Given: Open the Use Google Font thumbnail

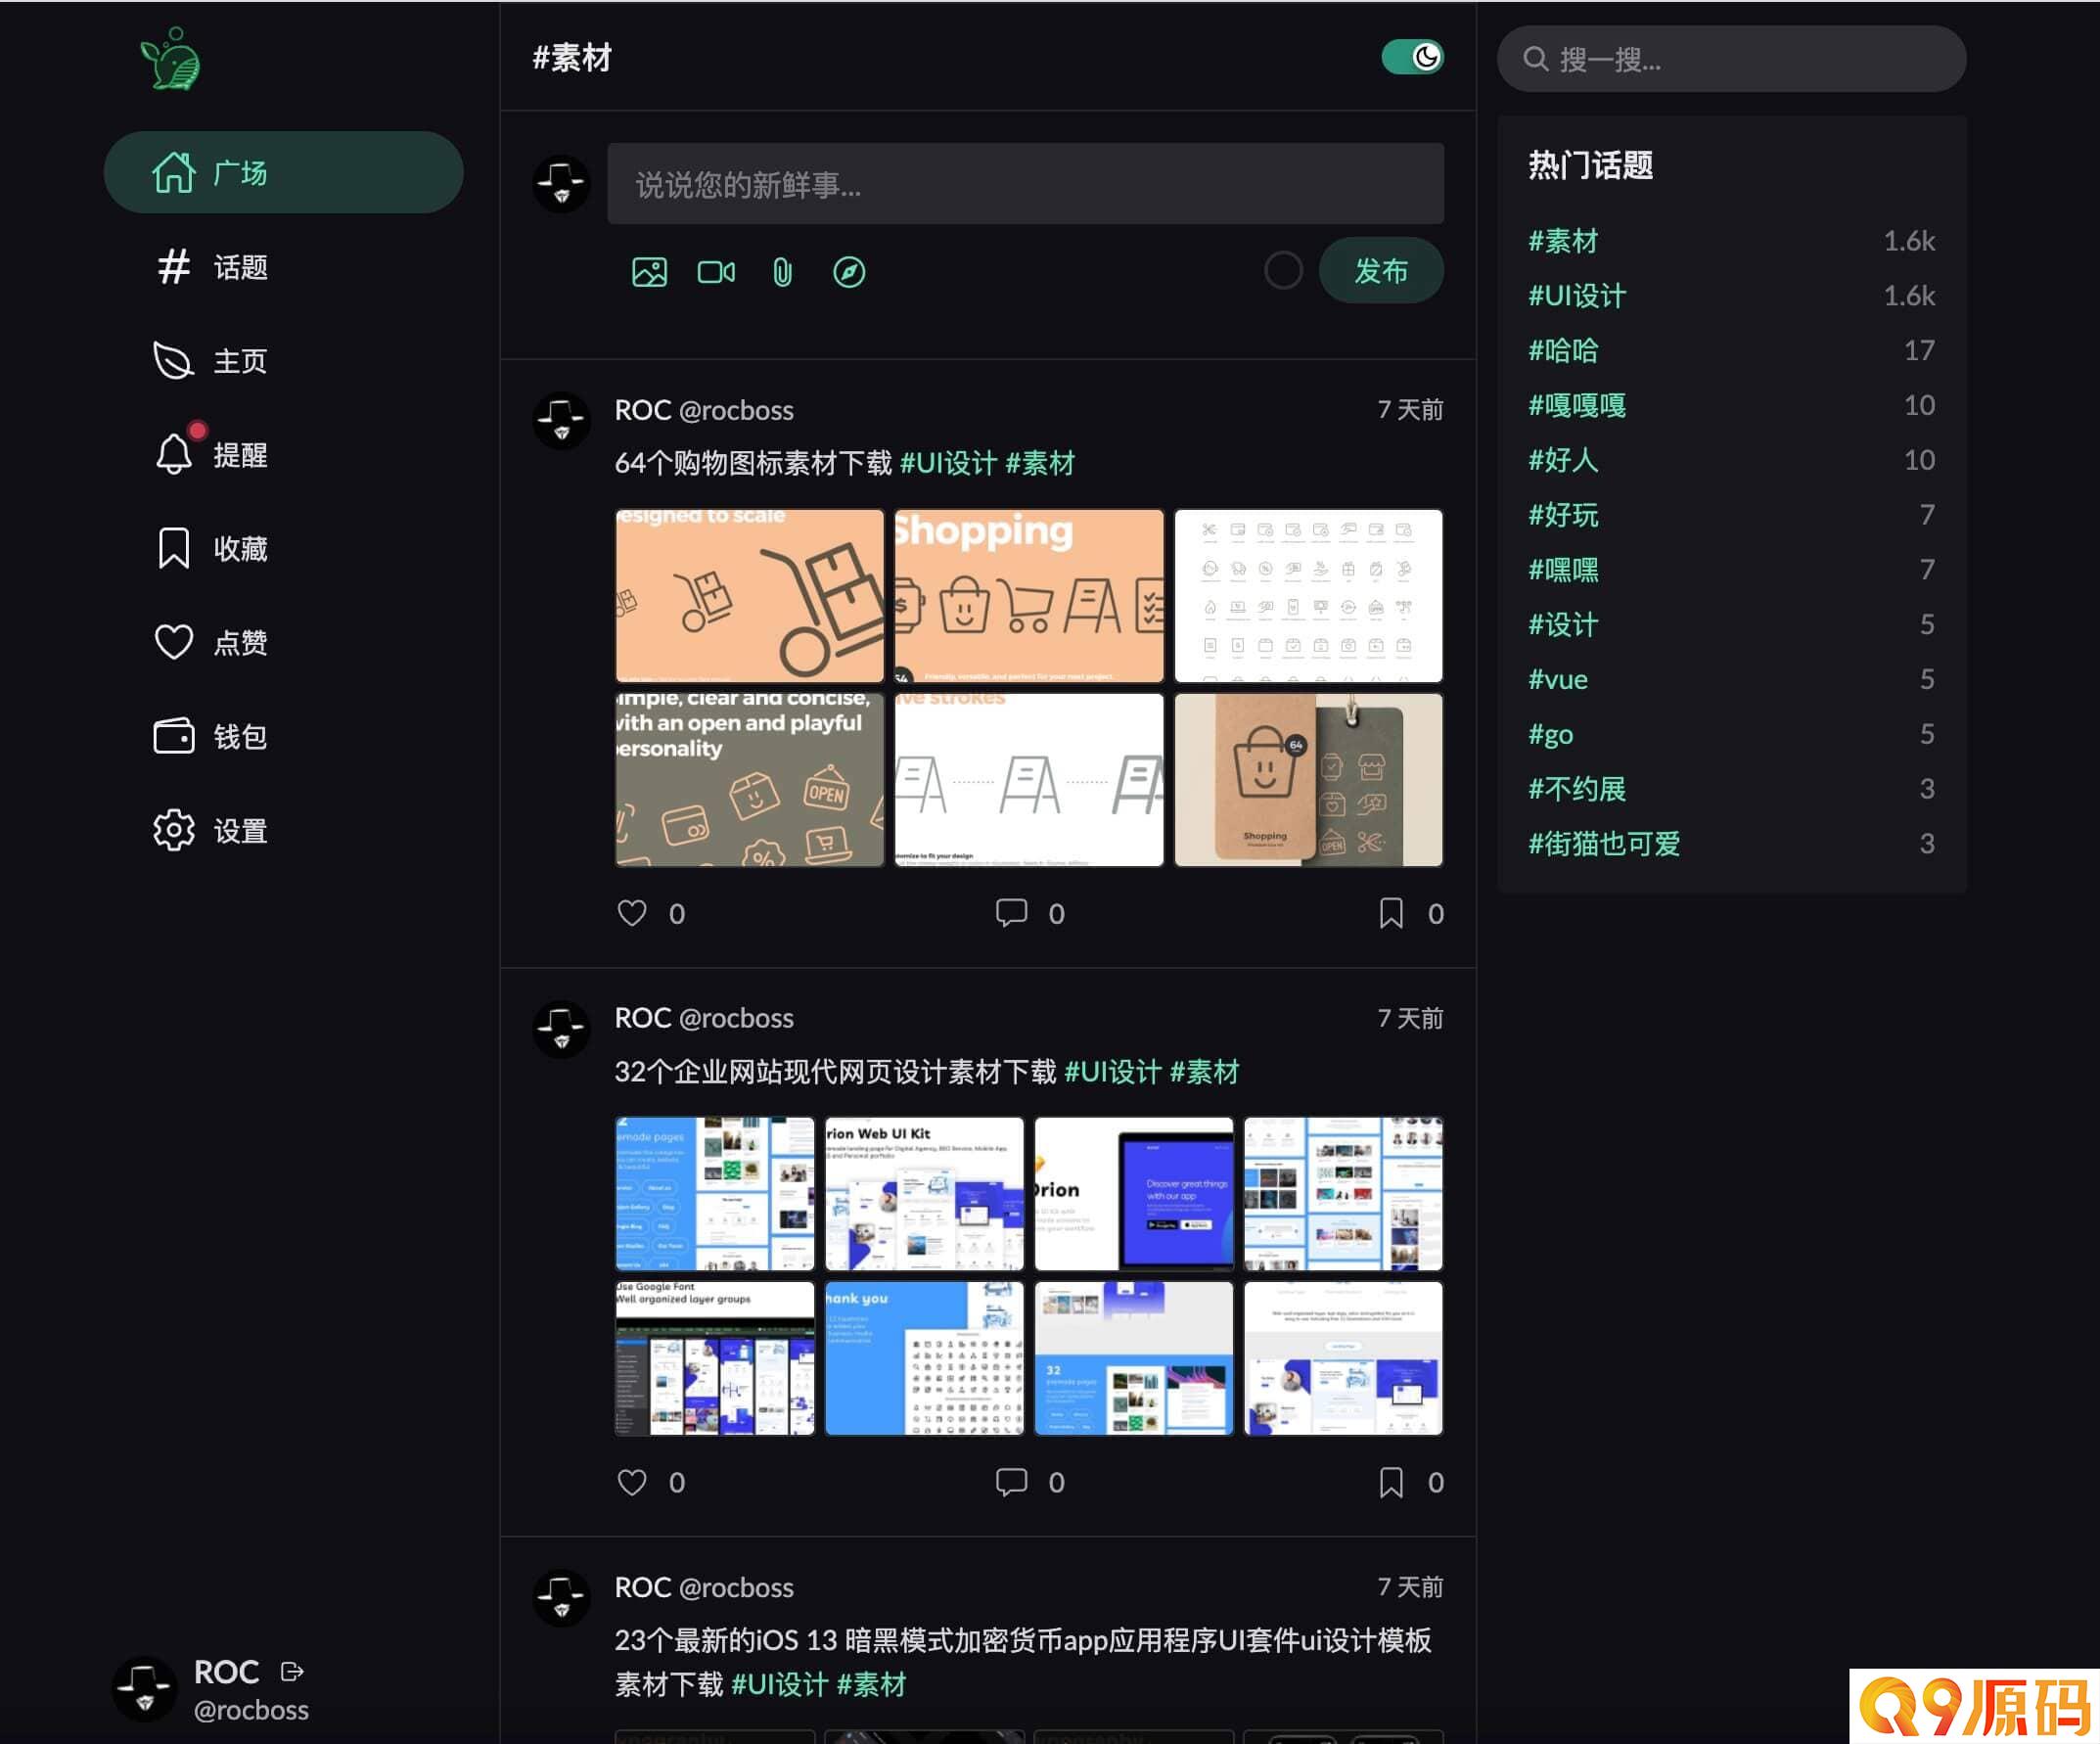Looking at the screenshot, I should pyautogui.click(x=715, y=1358).
